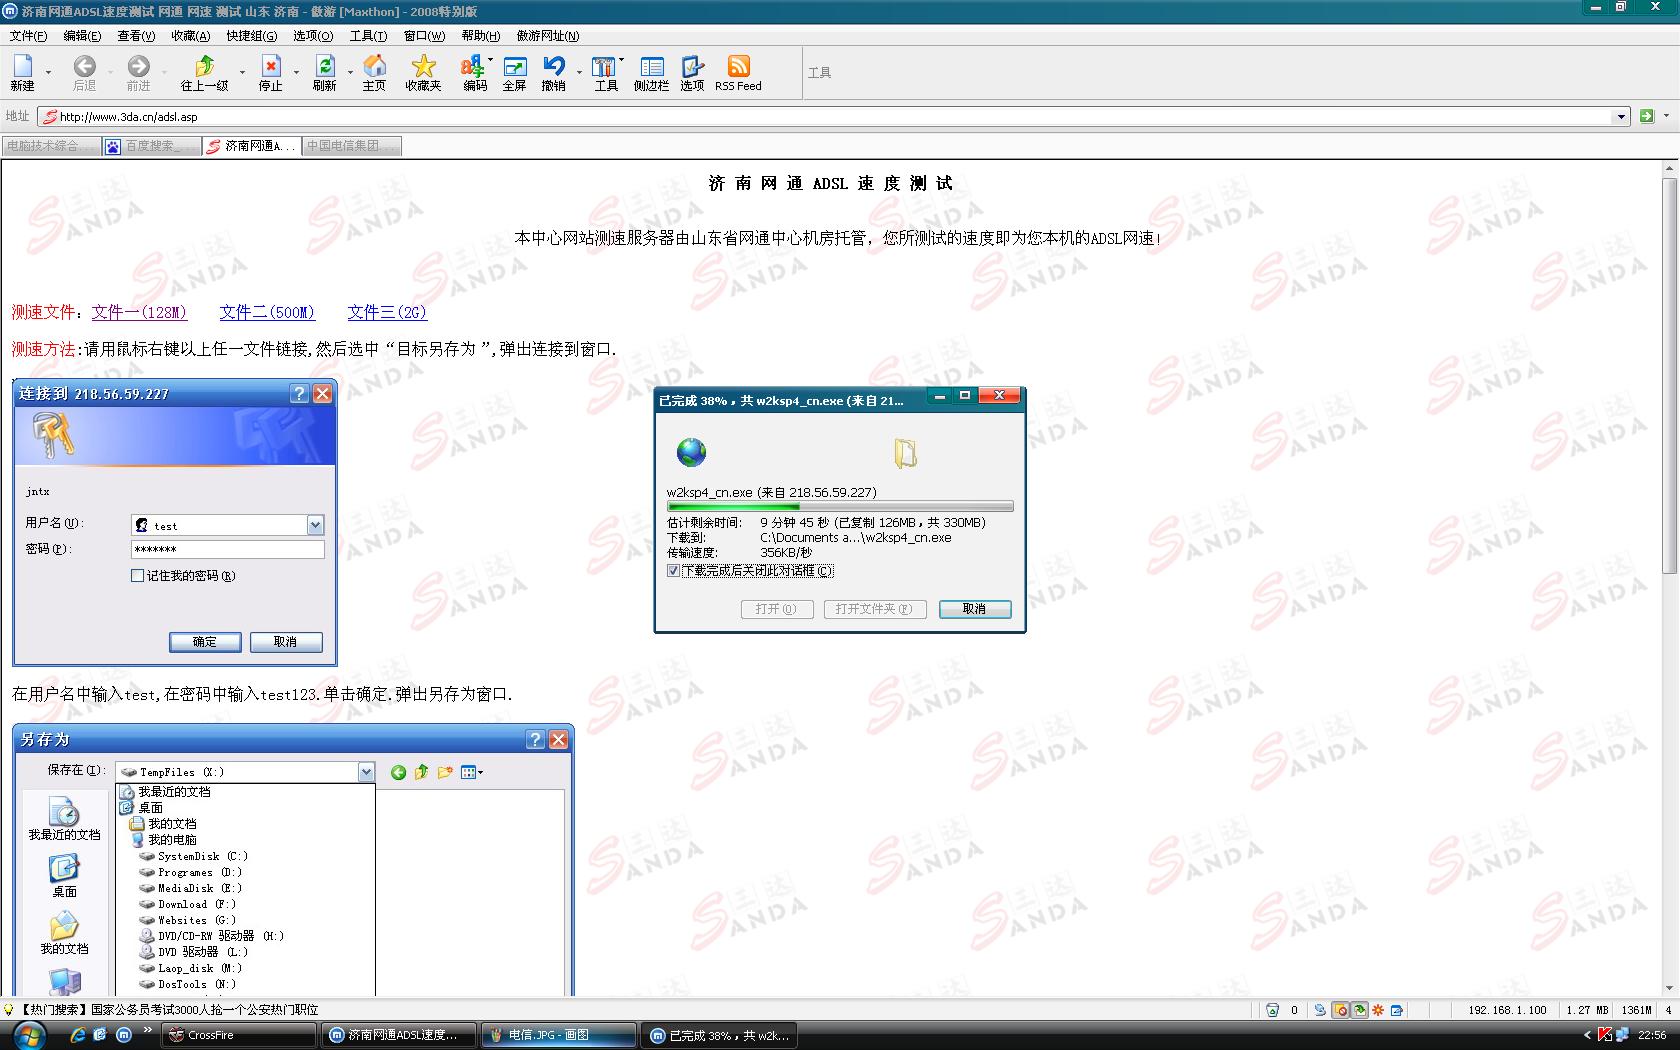Open the 傲游网址(N) menu
1680x1050 pixels.
(547, 36)
